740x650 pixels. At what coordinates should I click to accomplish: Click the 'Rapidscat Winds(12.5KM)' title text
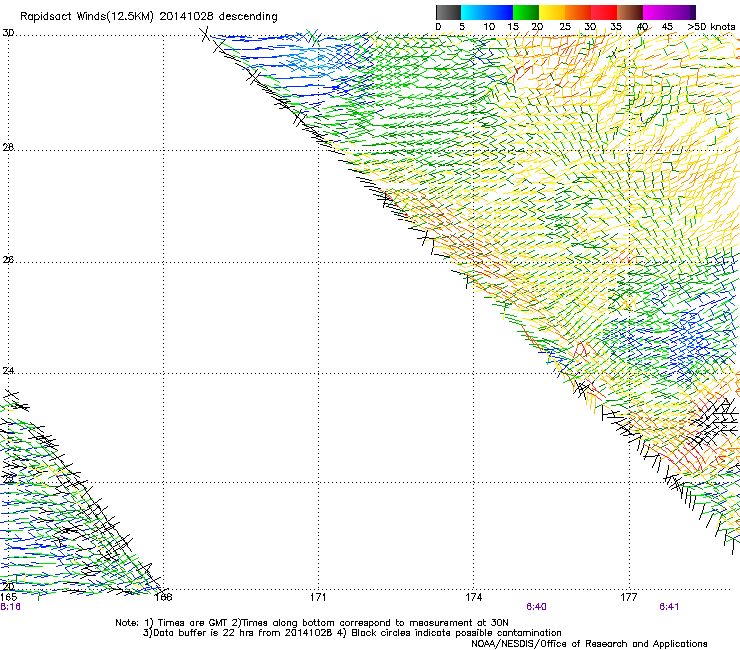pyautogui.click(x=87, y=17)
